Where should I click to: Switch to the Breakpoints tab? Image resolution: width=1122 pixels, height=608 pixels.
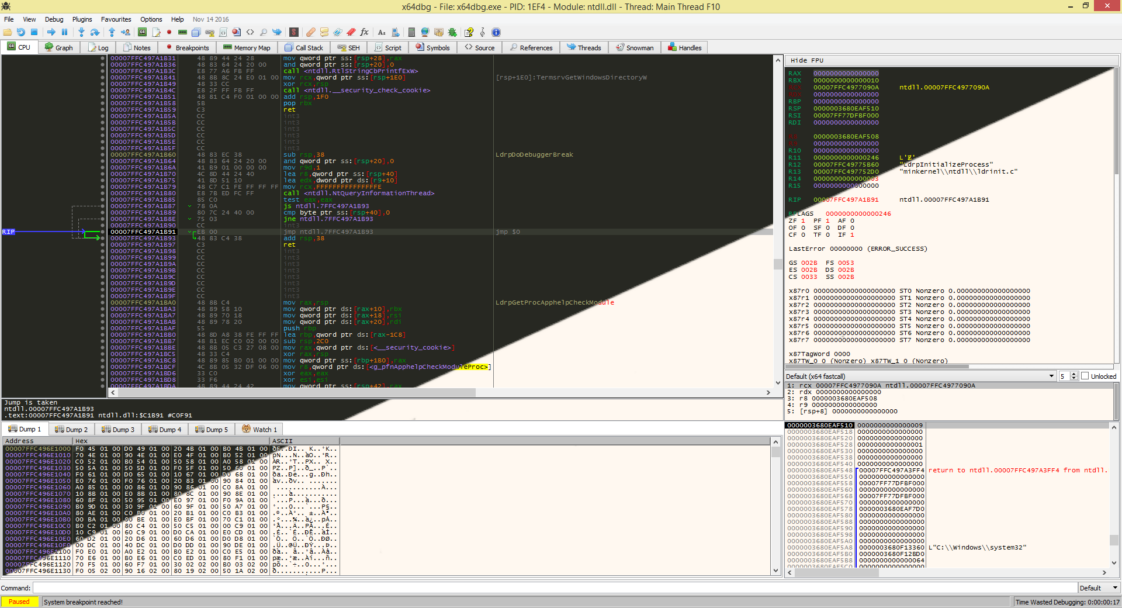(192, 47)
